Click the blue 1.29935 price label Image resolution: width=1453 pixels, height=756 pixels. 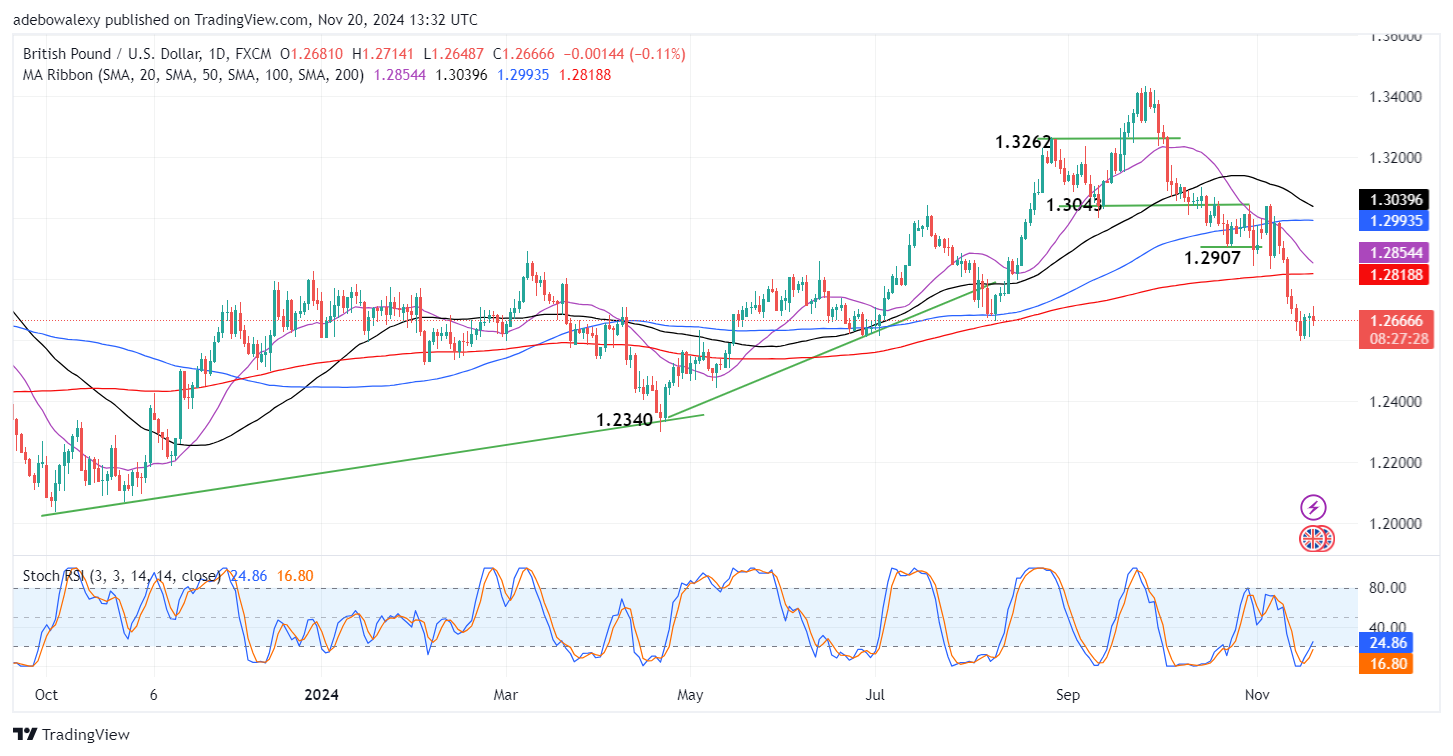tap(1393, 220)
